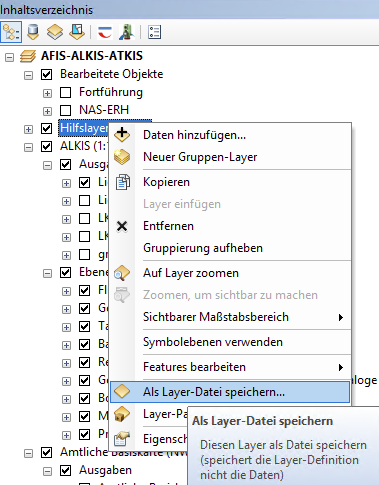Enable the Fortführung layer checkbox
Screen dimensions: 379x485
[66, 92]
